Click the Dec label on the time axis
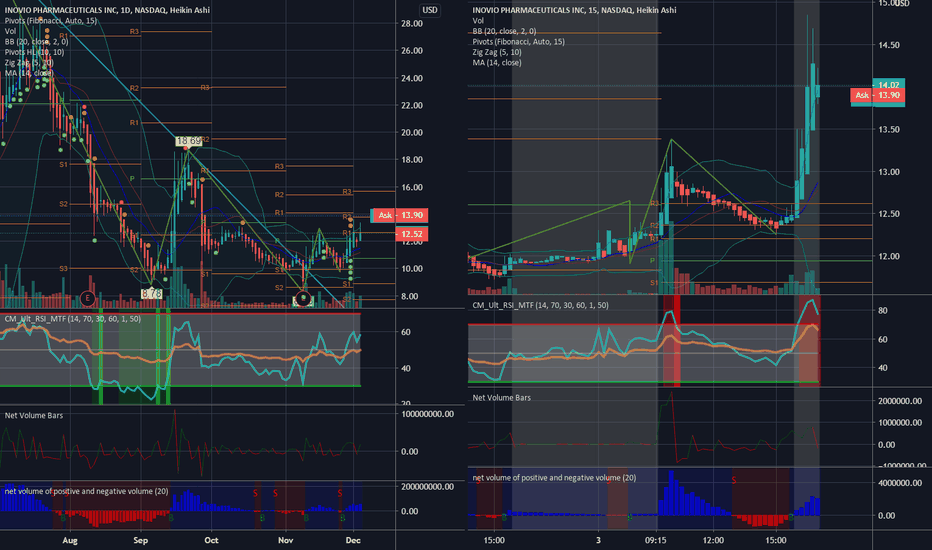Viewport: 932px width, 550px height. point(353,540)
